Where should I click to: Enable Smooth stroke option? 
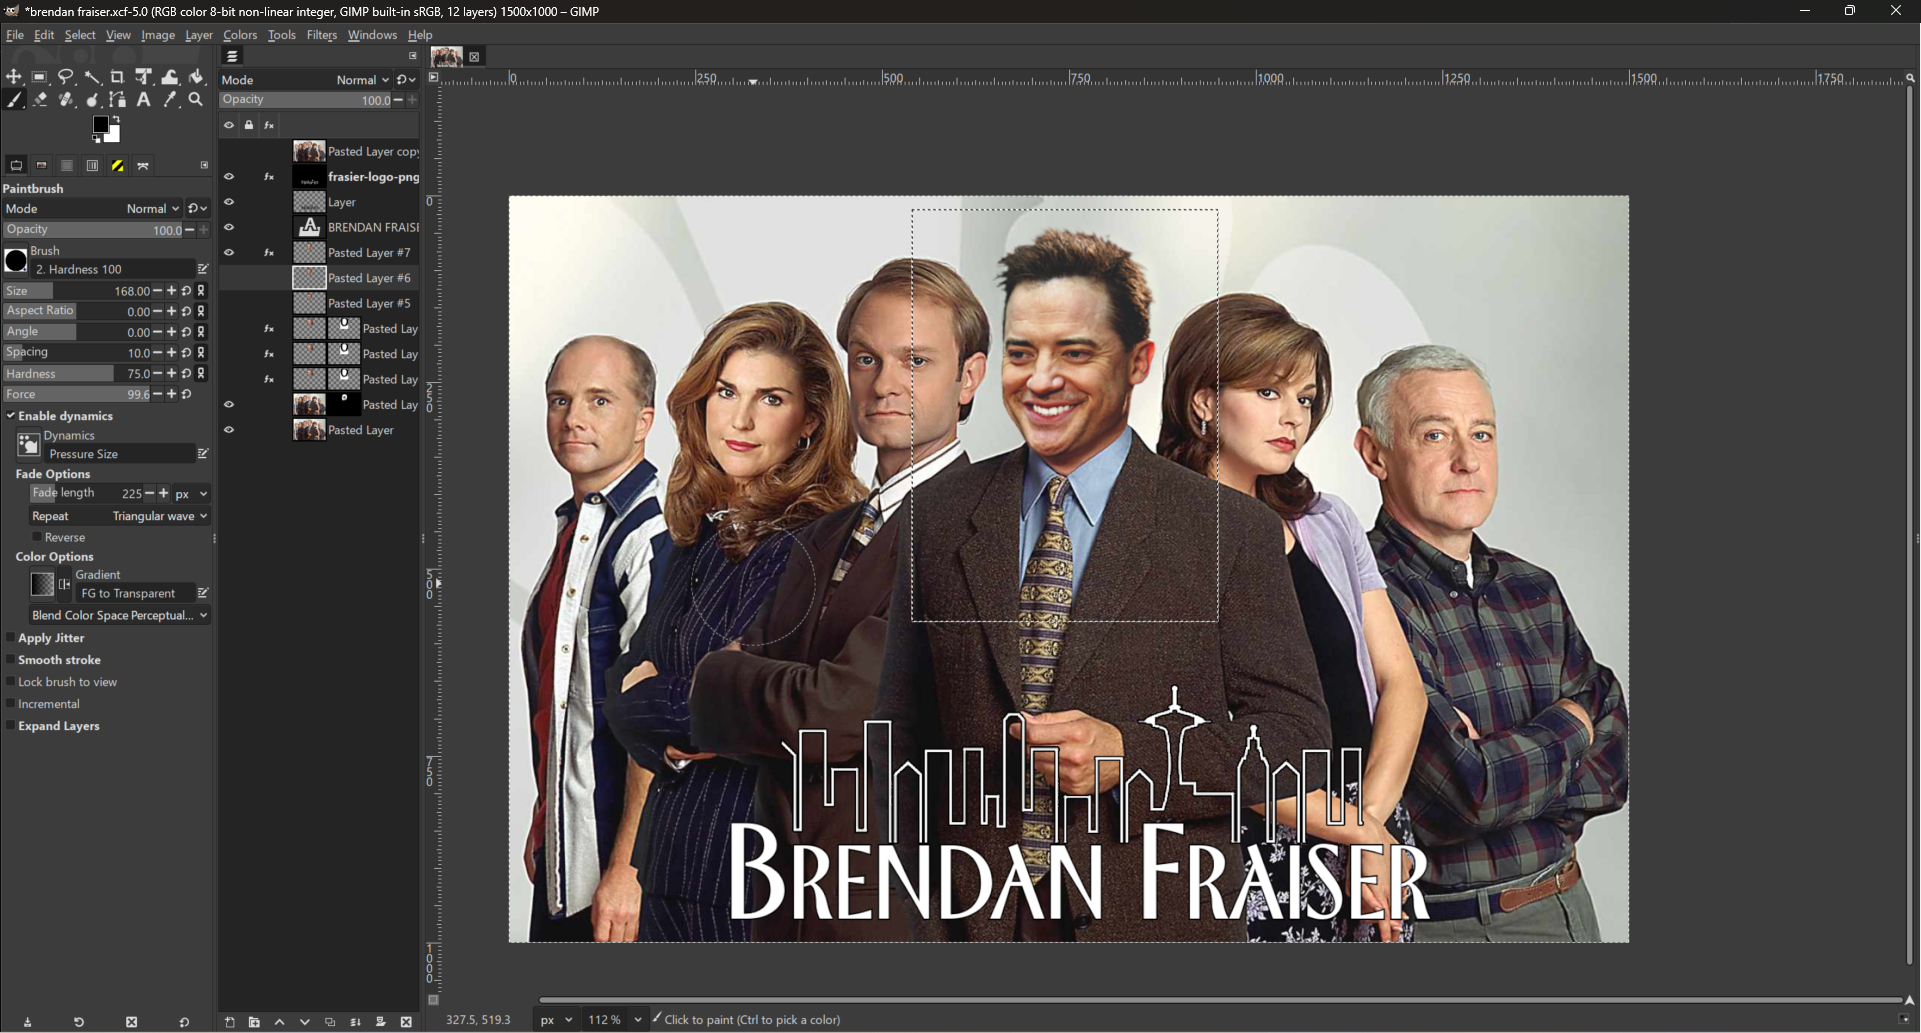click(11, 660)
